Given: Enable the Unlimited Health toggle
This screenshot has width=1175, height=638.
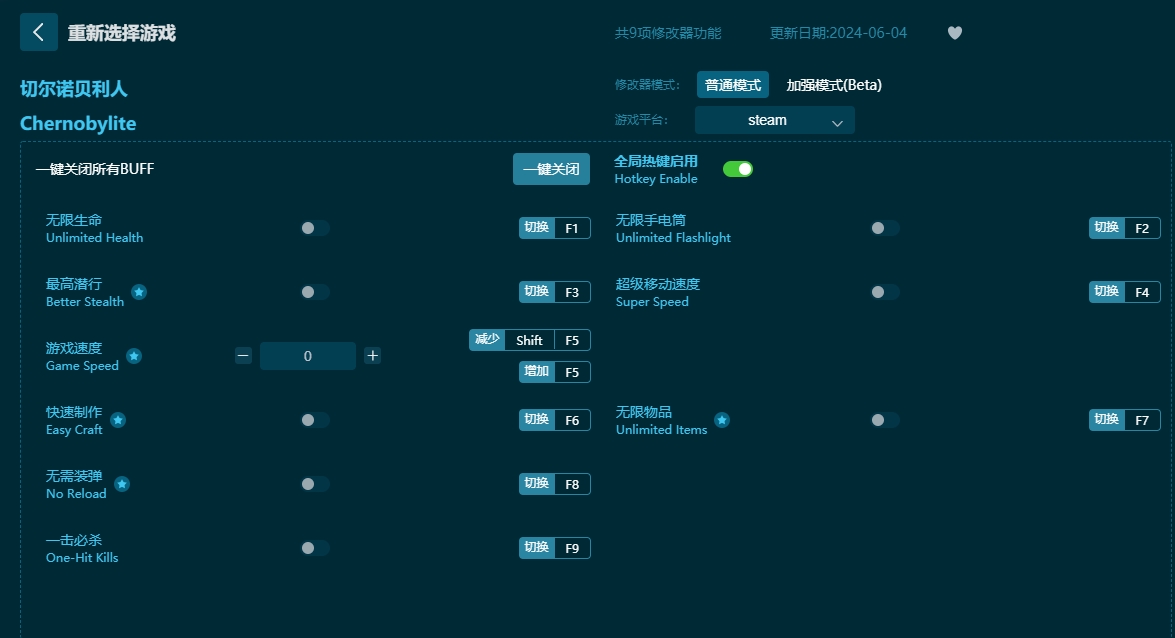Looking at the screenshot, I should pyautogui.click(x=314, y=227).
